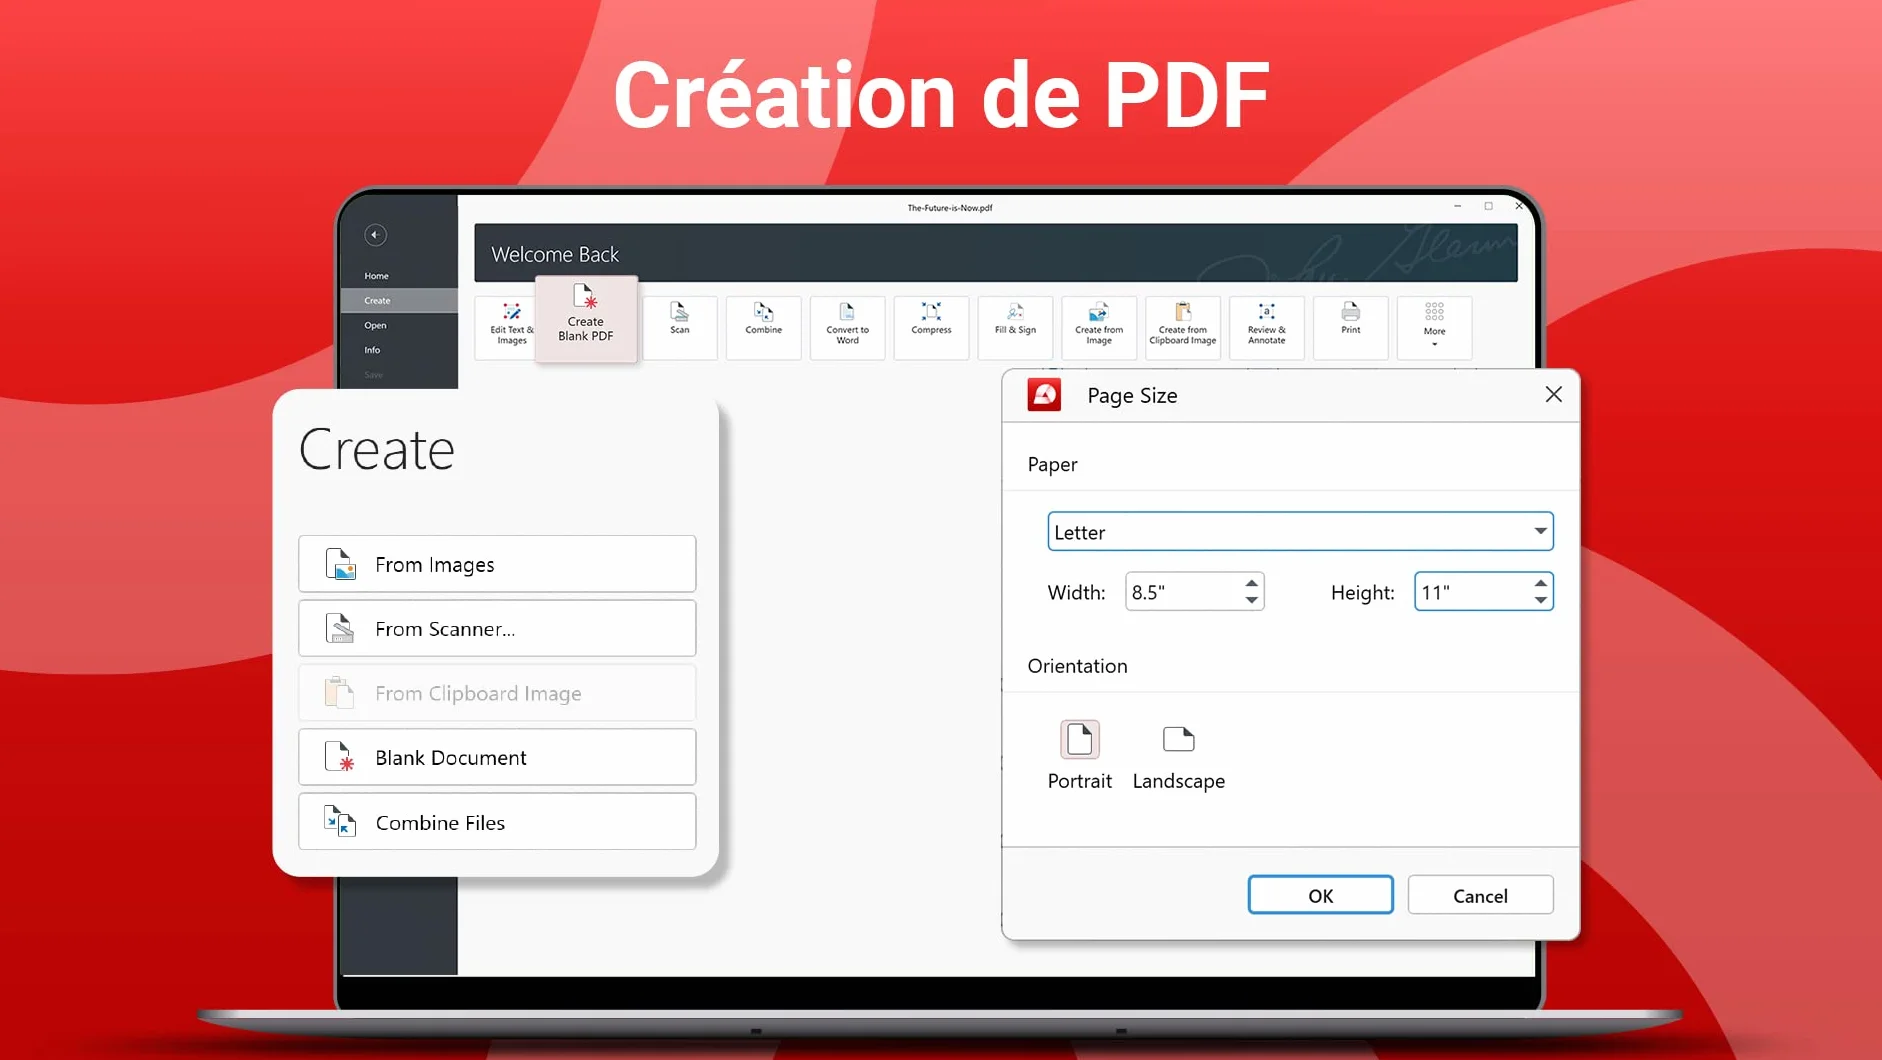
Task: Click Create from Image tool
Action: tap(1099, 327)
